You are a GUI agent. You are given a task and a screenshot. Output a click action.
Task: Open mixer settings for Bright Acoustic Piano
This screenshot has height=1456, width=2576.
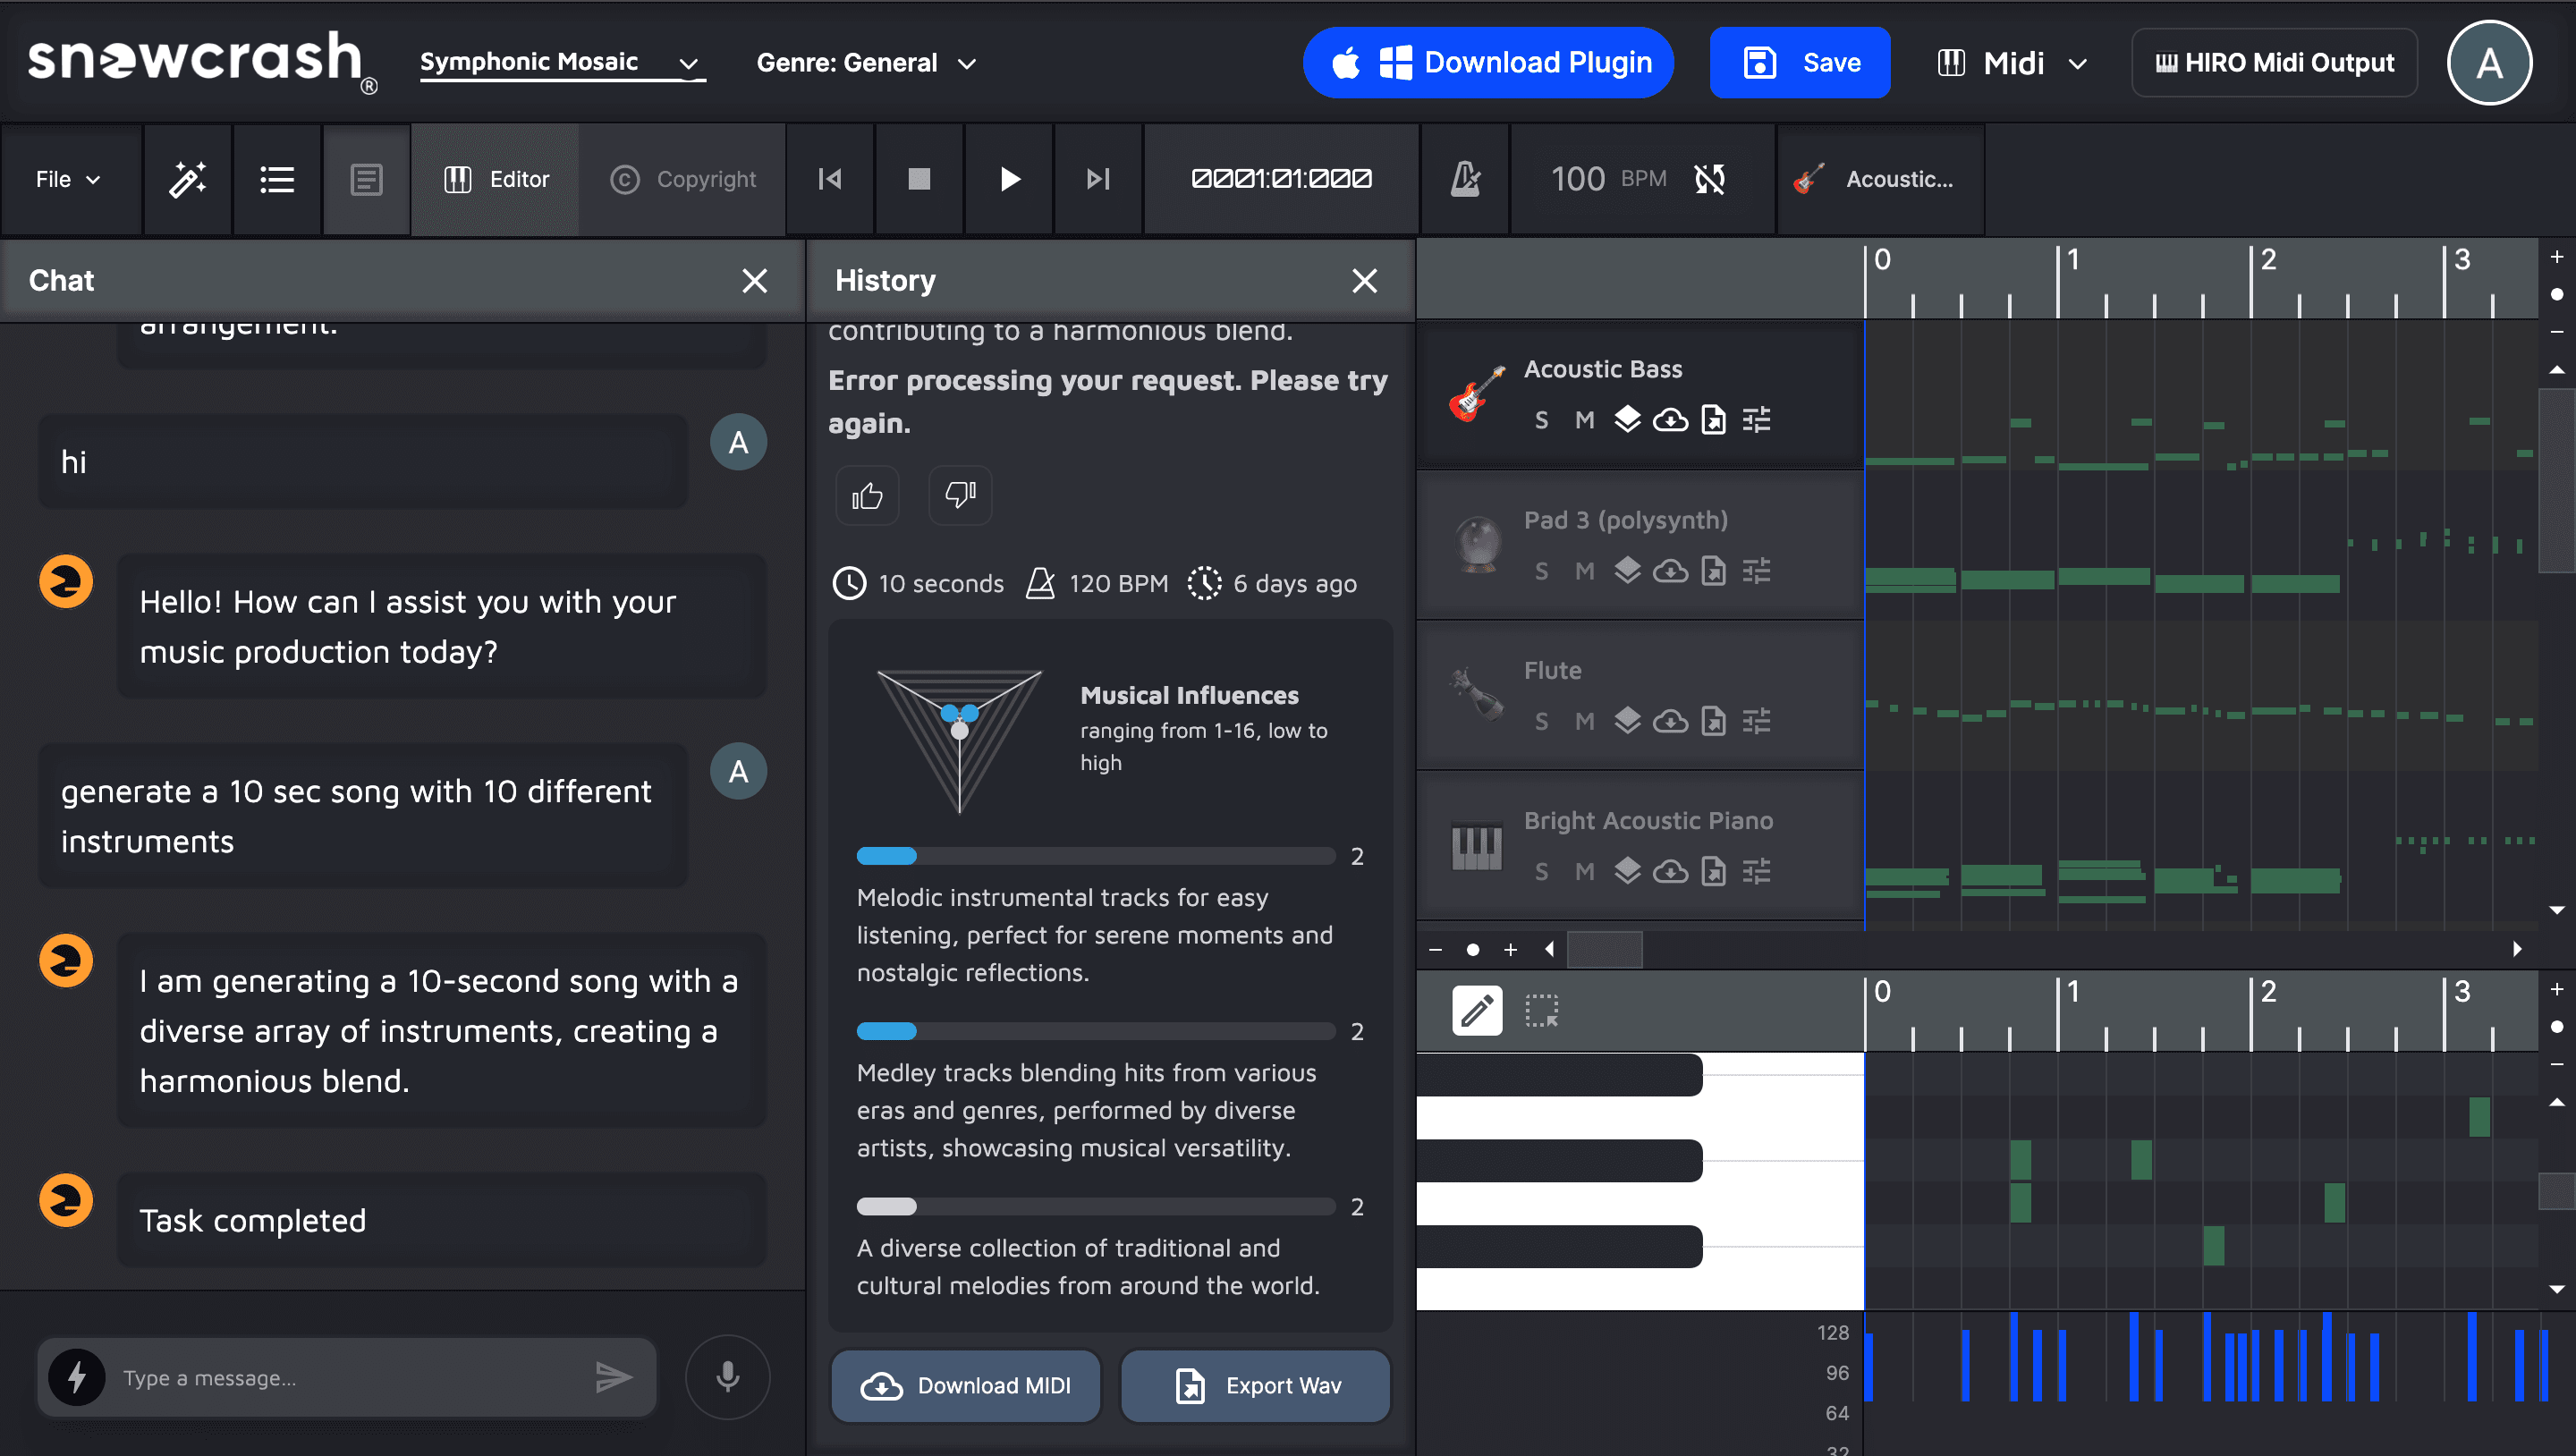tap(1756, 871)
